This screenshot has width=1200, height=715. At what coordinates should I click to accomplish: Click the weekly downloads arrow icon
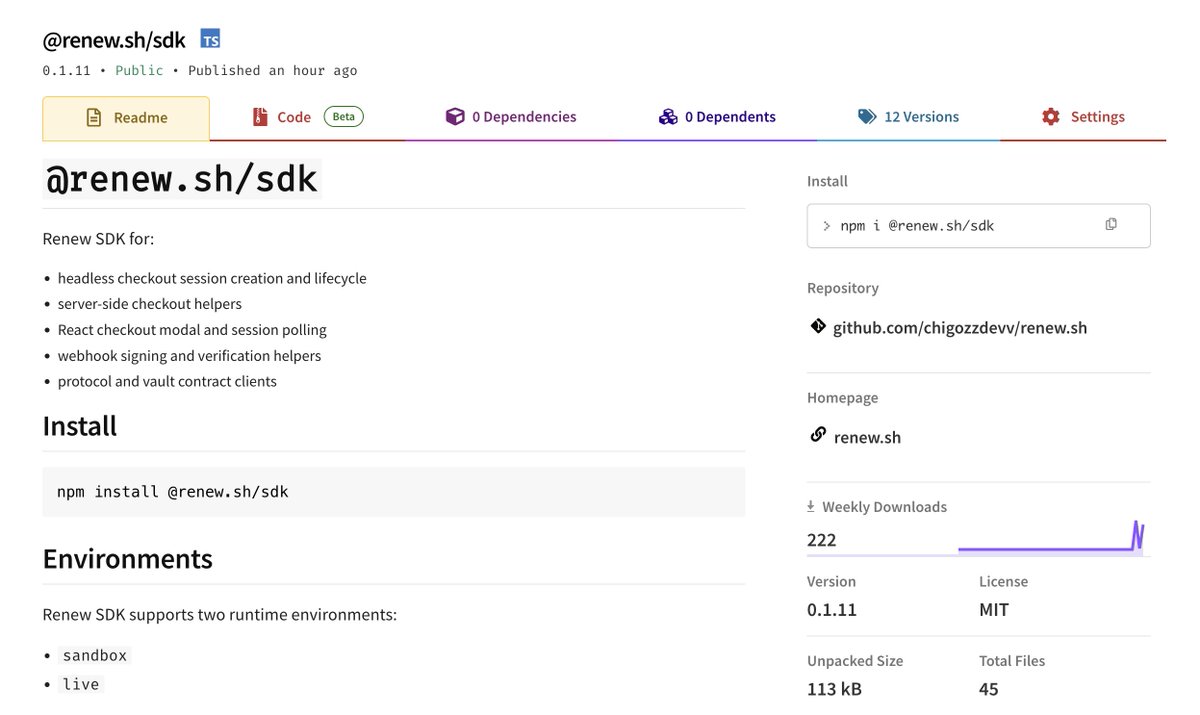point(811,507)
